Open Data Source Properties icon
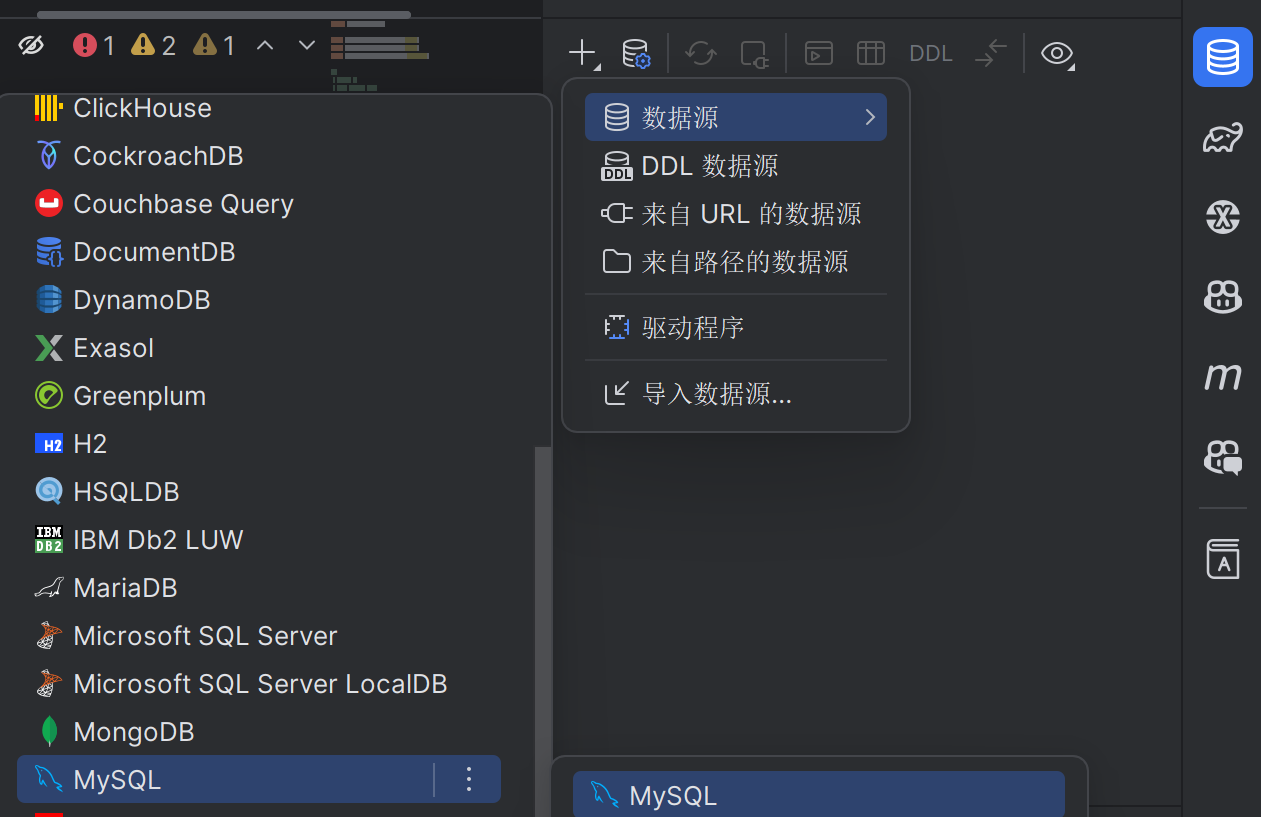Screen dimensions: 1261x817 tap(636, 53)
